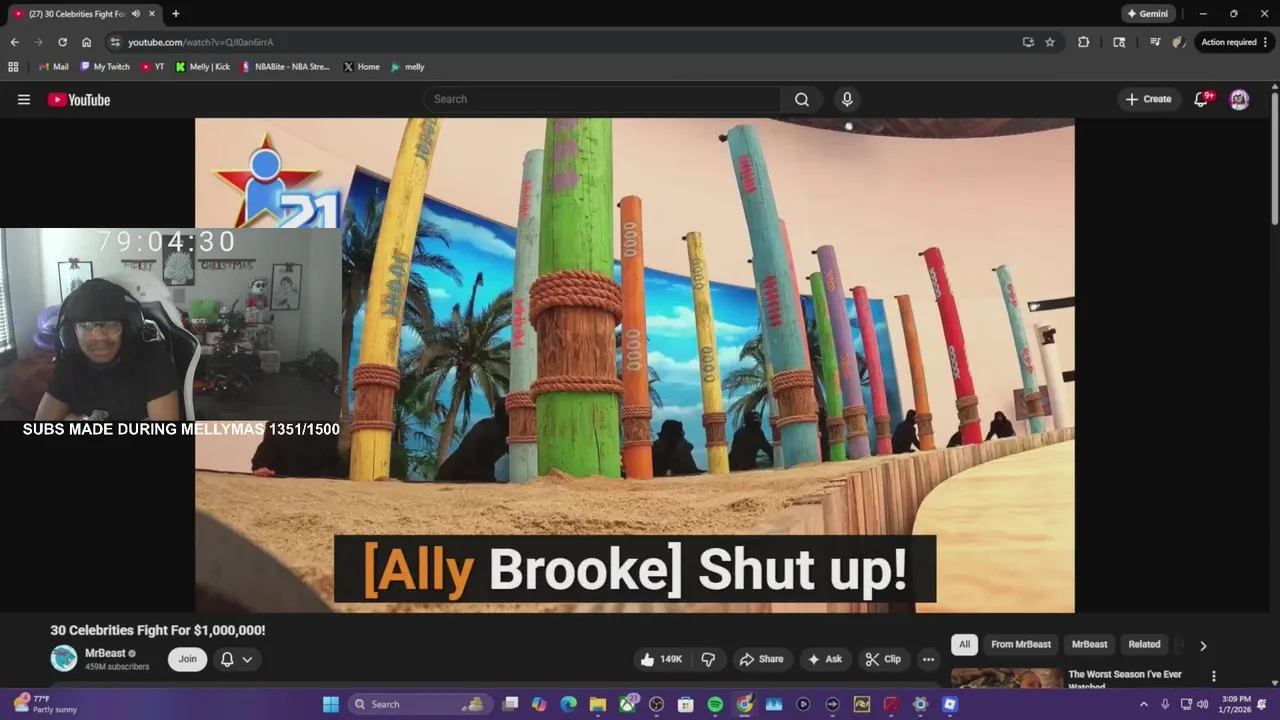Open options for The Worst Season video
Screen dimensions: 1280x720
(x=1213, y=677)
